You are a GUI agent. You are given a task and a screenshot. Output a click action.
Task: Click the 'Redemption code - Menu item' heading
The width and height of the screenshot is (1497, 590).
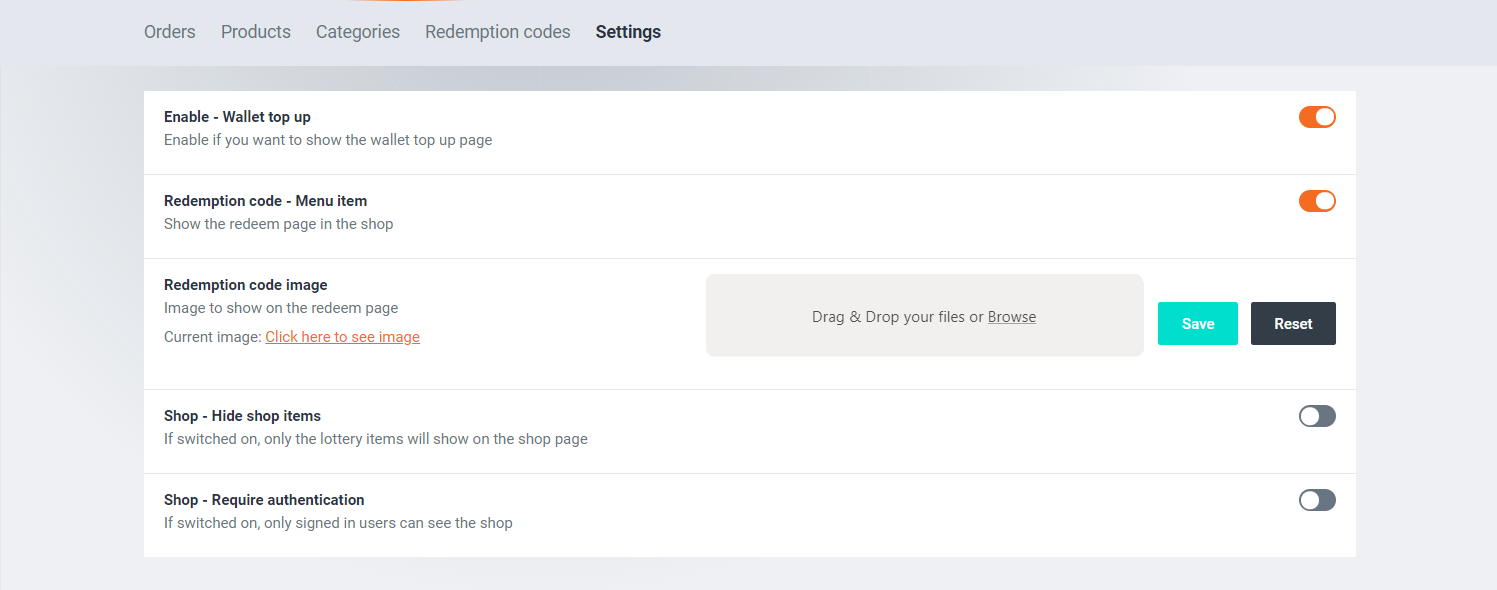pyautogui.click(x=265, y=201)
